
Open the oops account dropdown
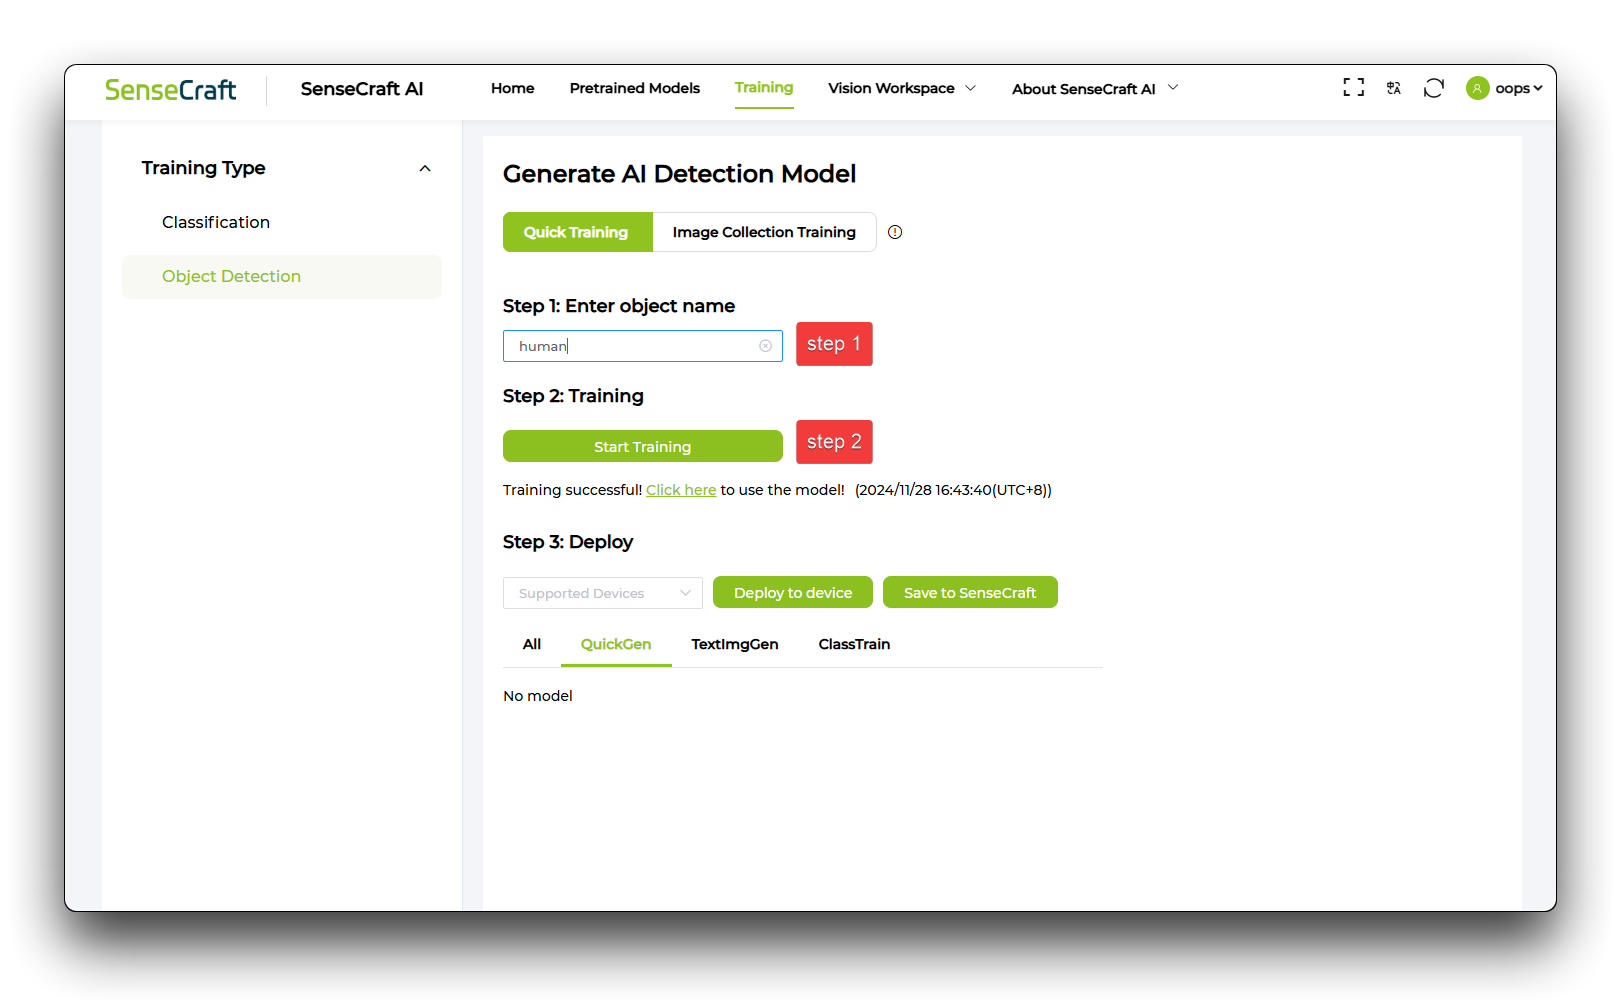pos(1512,88)
